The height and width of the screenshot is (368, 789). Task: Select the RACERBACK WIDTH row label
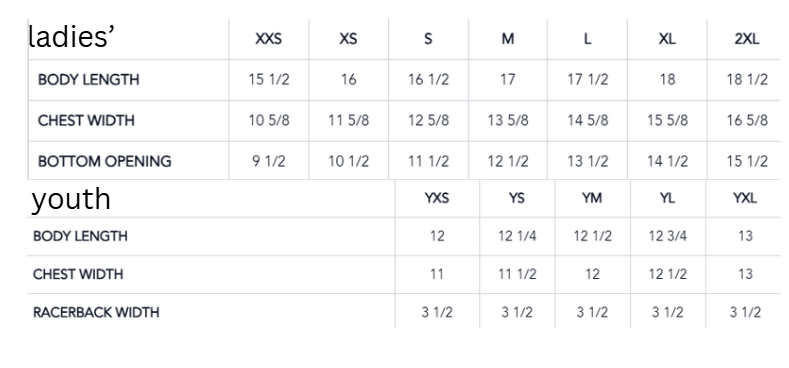96,313
